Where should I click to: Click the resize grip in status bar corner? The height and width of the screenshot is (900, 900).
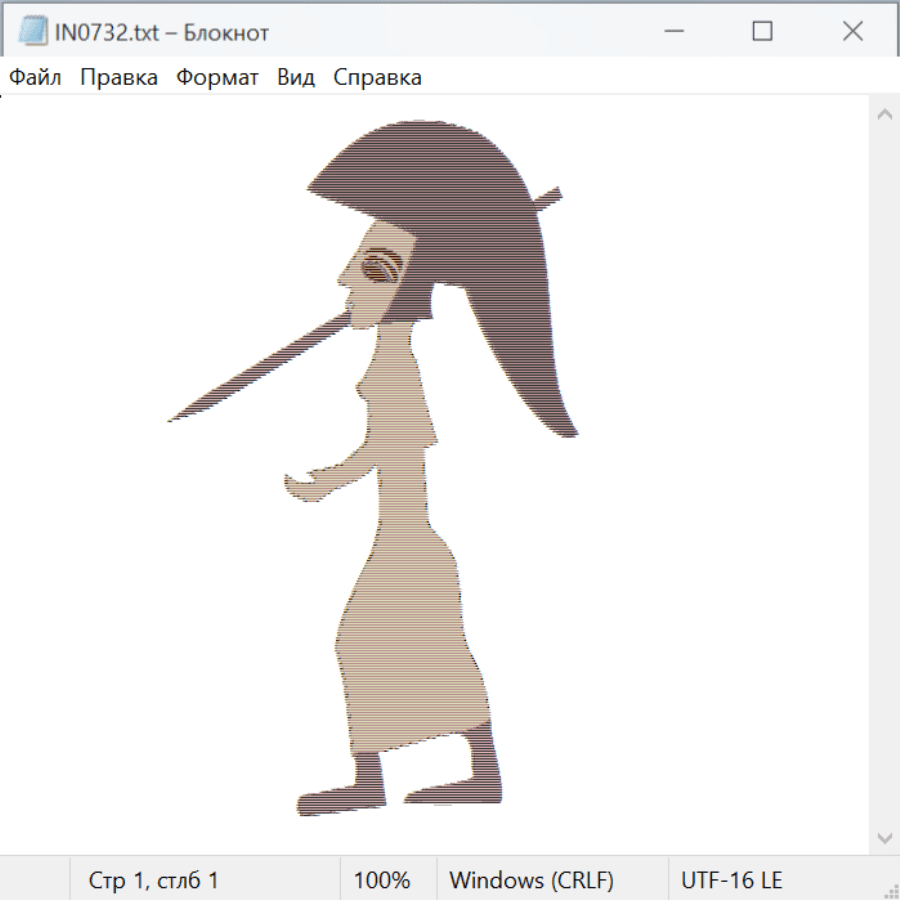pos(891,891)
